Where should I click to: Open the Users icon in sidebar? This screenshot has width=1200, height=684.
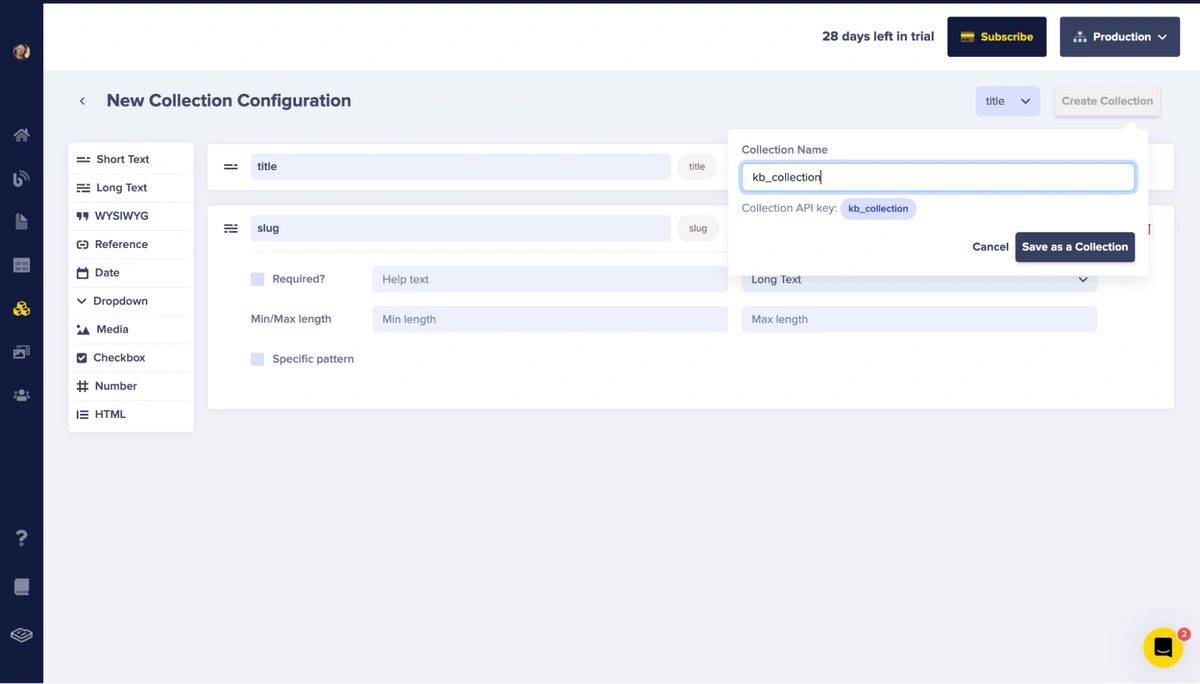pos(21,396)
